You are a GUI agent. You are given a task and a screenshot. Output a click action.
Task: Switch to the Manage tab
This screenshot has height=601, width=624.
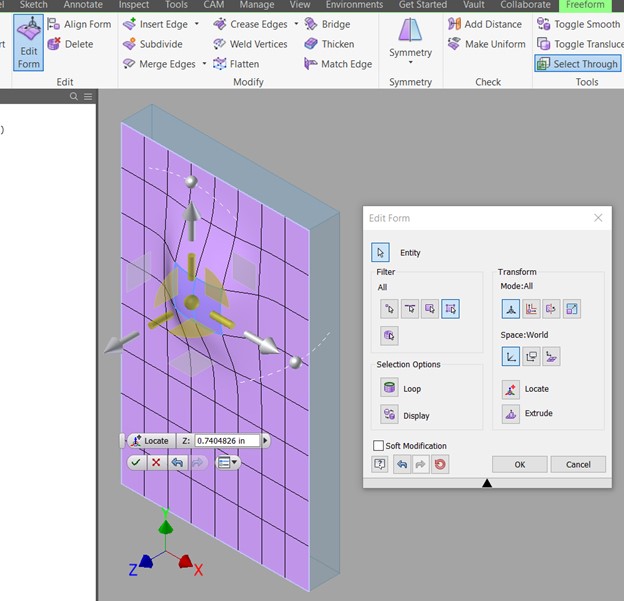[257, 5]
